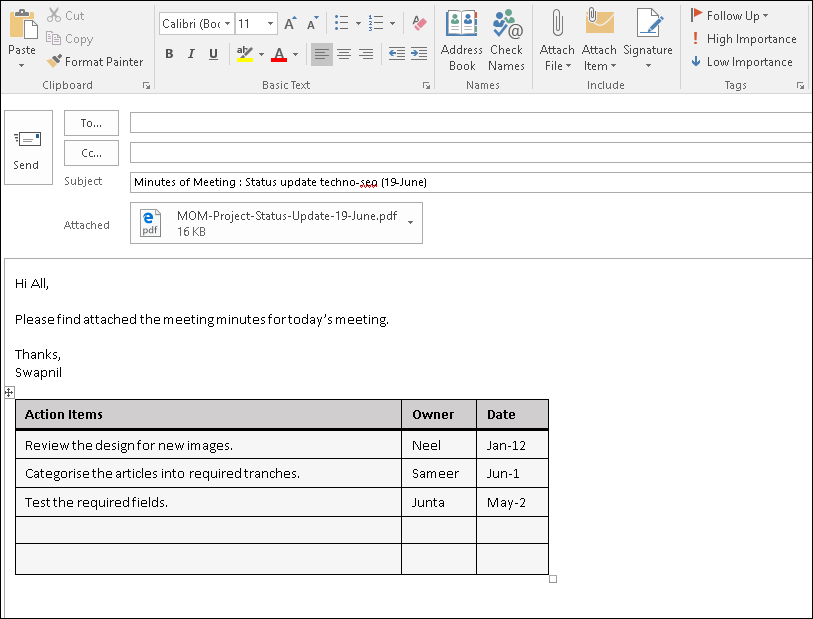Click the table resize handle

(553, 579)
